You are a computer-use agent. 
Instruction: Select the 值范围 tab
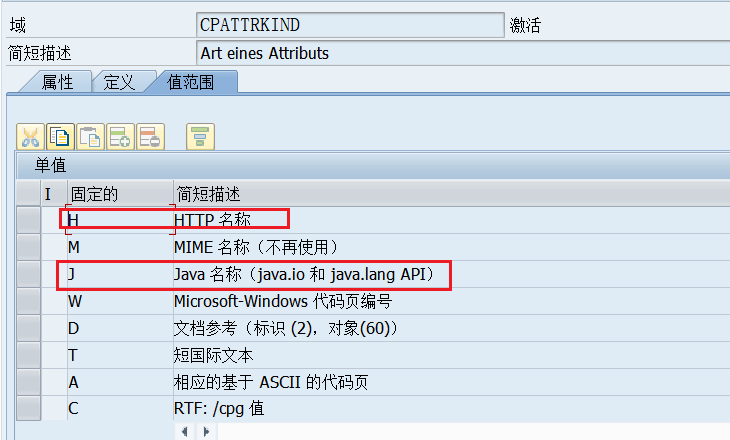click(191, 82)
